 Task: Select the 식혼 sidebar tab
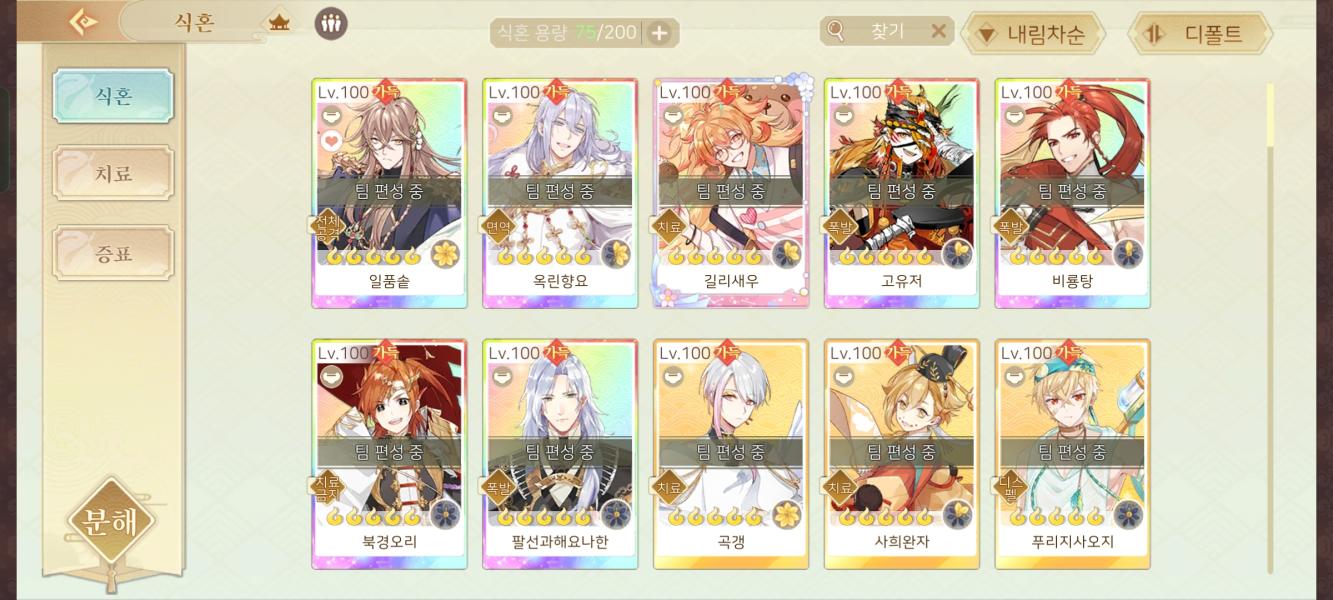[113, 96]
